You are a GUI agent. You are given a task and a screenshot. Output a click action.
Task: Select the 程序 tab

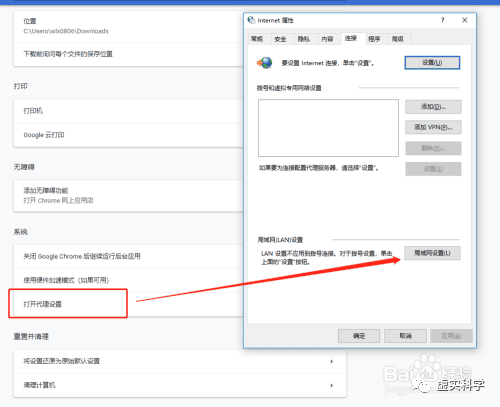point(374,39)
